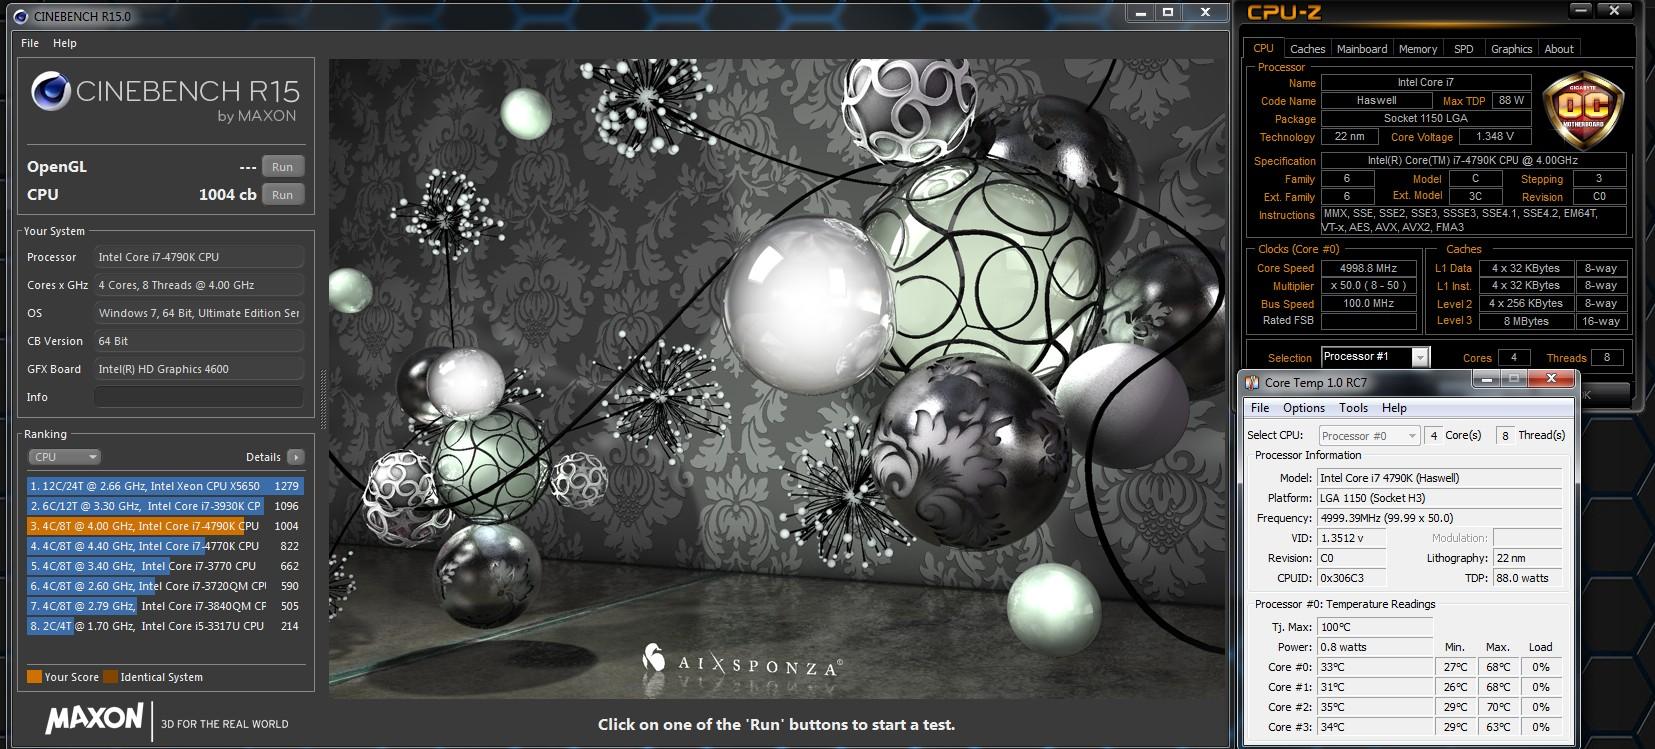Image resolution: width=1655 pixels, height=749 pixels.
Task: Click Tj. Max value 100°C
Action: [x=1374, y=627]
